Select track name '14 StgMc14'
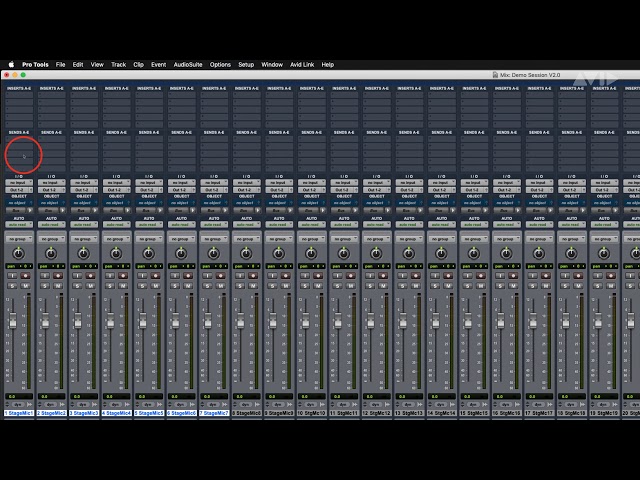 pyautogui.click(x=442, y=413)
